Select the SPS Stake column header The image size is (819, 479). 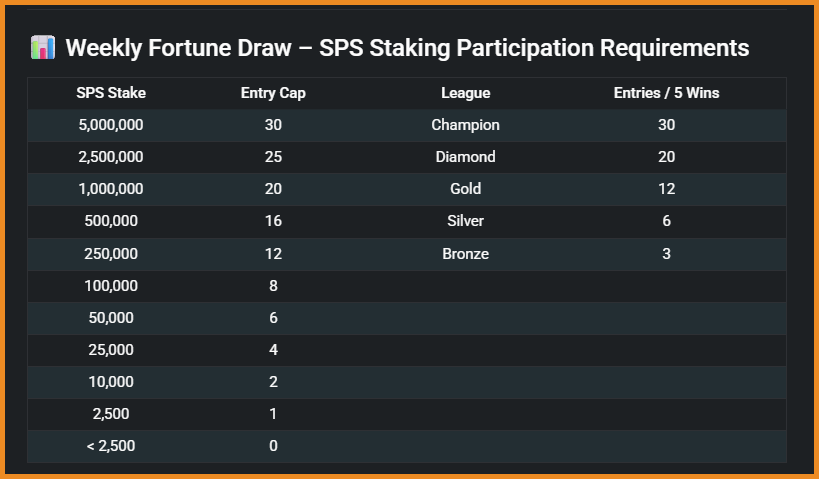111,93
